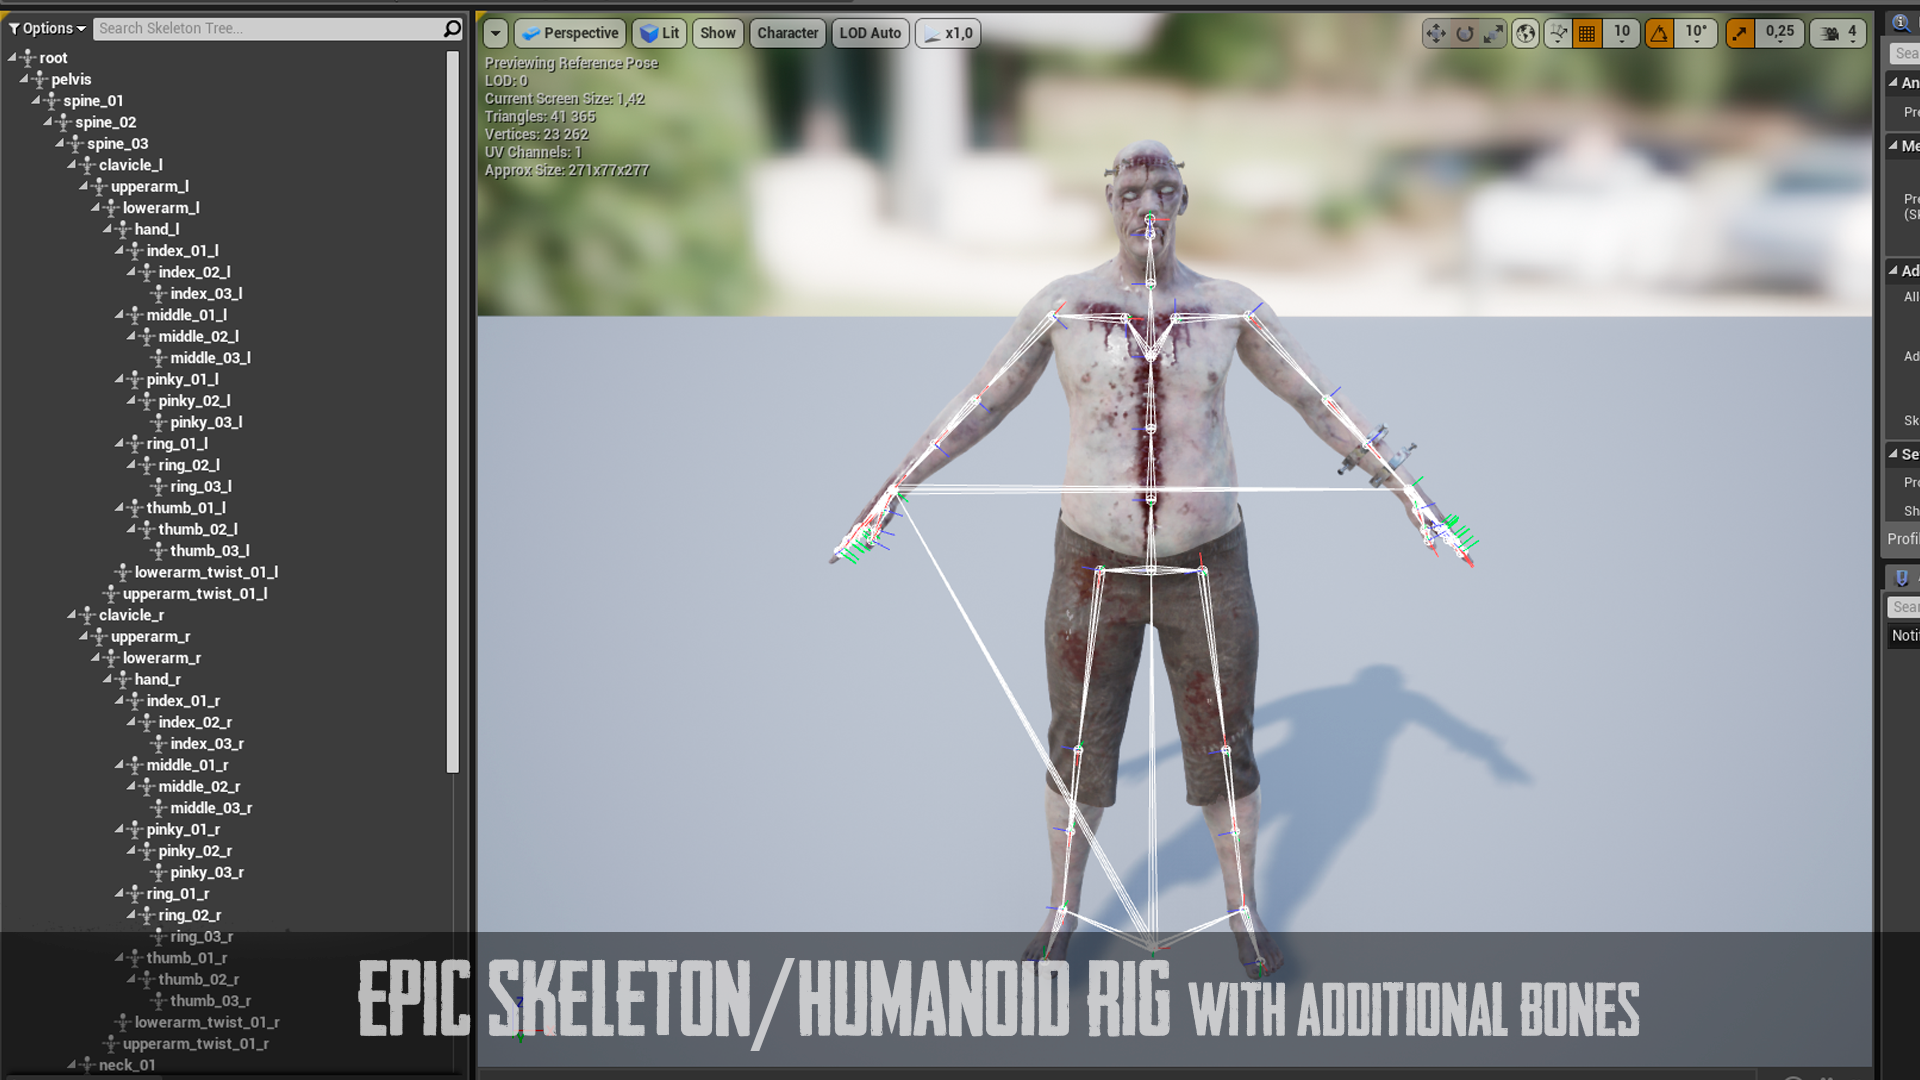Click the Details panel icon at top right
This screenshot has width=1920, height=1080.
tap(1900, 22)
